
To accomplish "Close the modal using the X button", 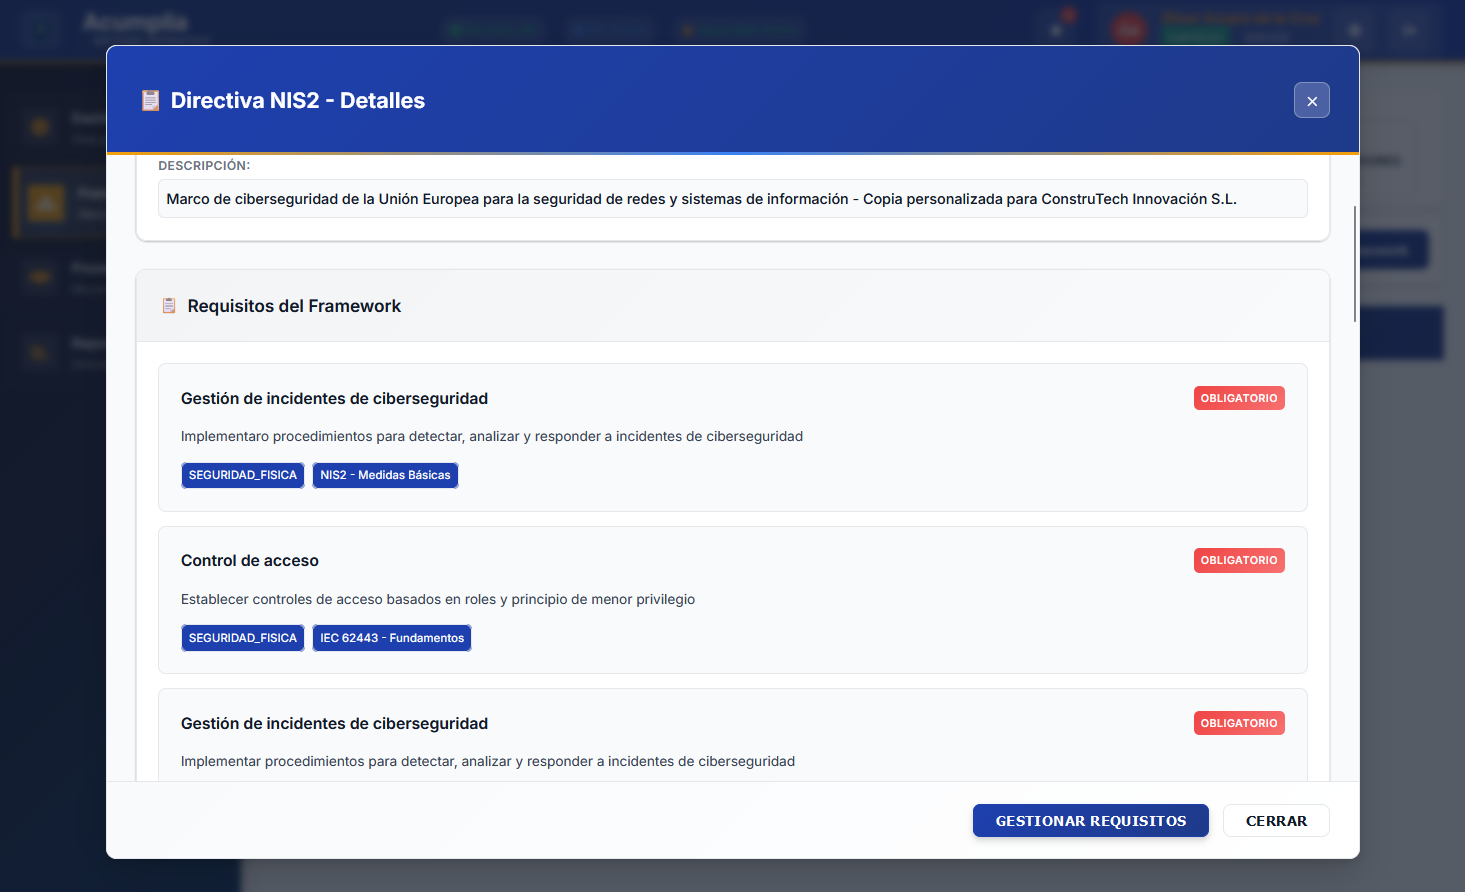I will [1311, 101].
